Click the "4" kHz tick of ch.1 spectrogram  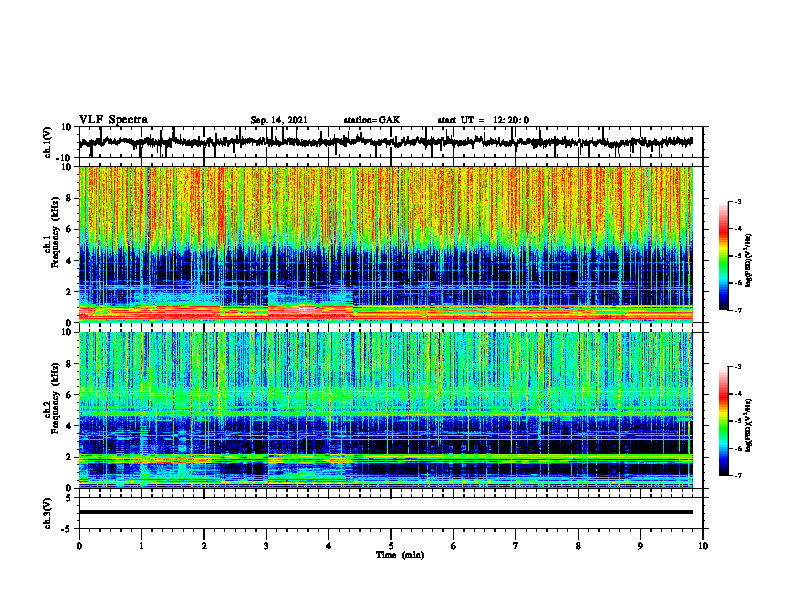[x=71, y=261]
